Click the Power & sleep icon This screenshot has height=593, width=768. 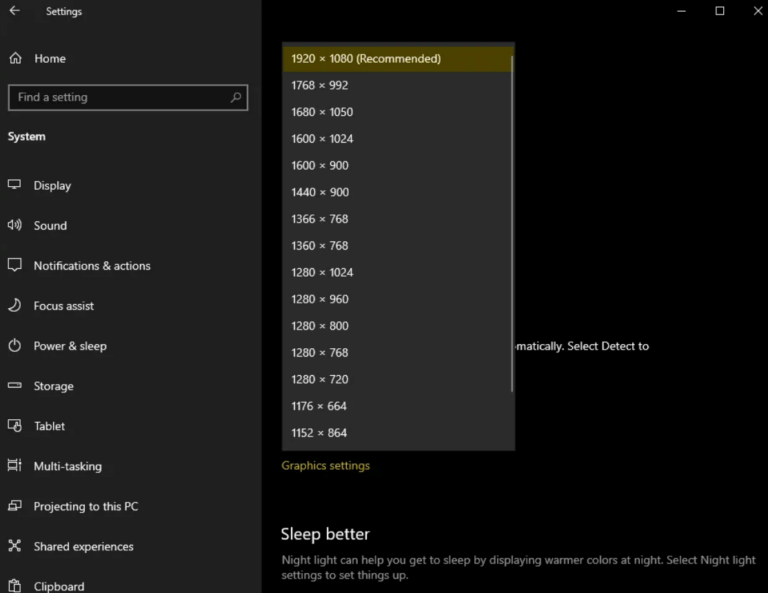pos(15,345)
